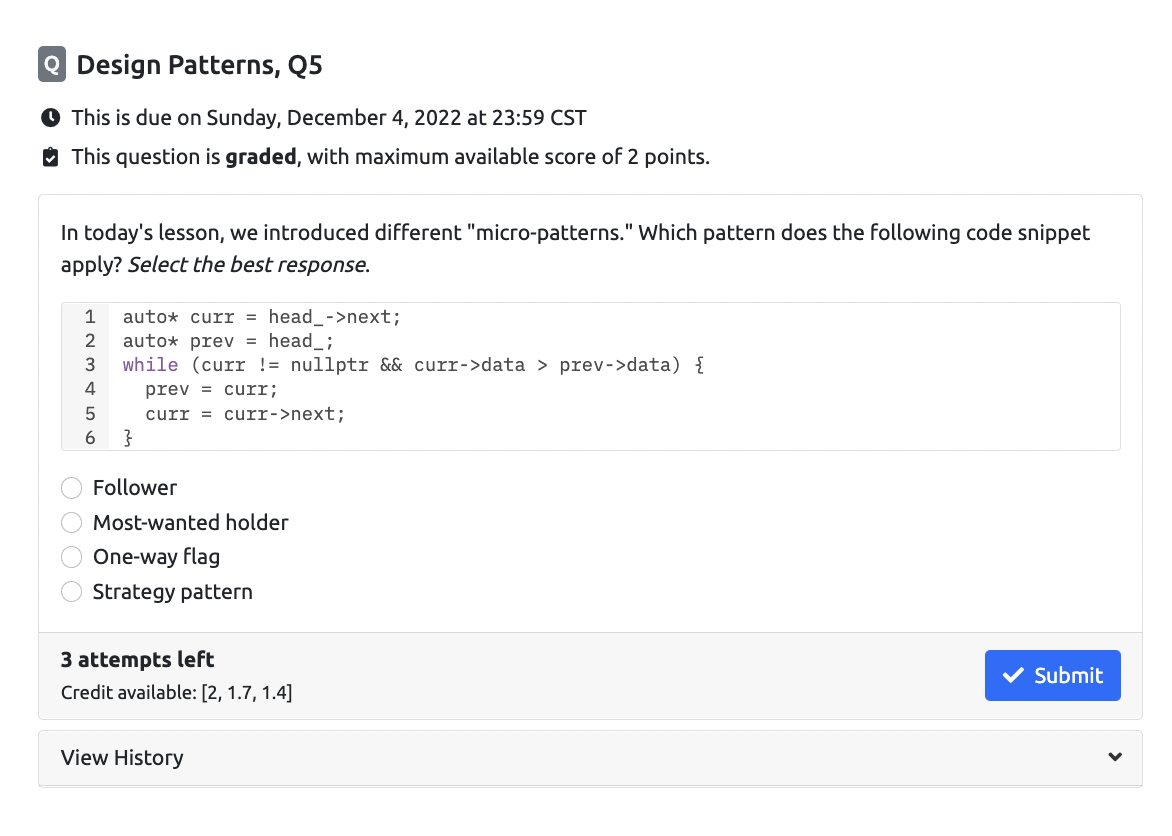This screenshot has height=836, width=1172.
Task: Open the View History panel
Action: 590,757
